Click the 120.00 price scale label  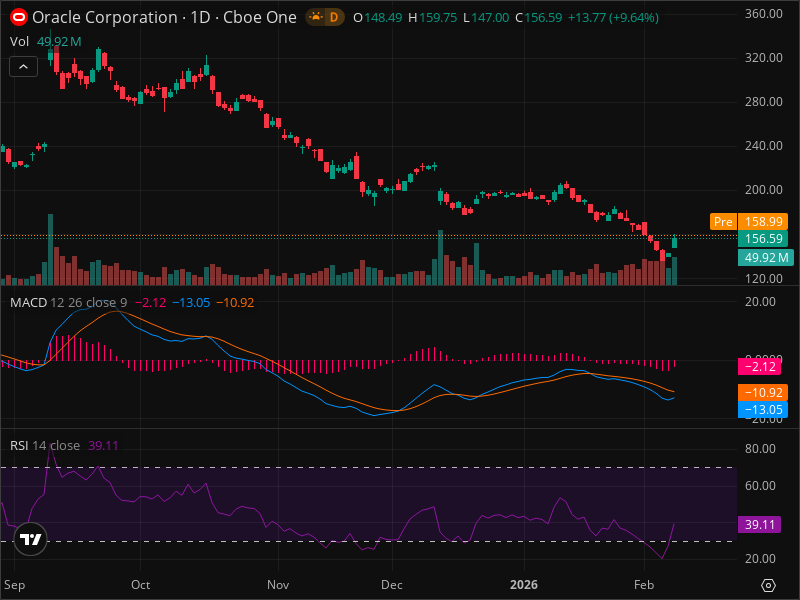coord(764,279)
